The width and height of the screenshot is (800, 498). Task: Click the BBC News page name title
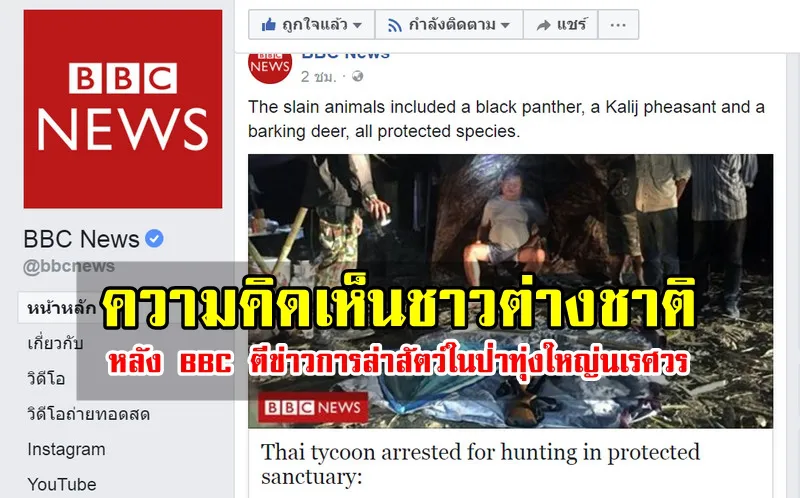pyautogui.click(x=81, y=239)
